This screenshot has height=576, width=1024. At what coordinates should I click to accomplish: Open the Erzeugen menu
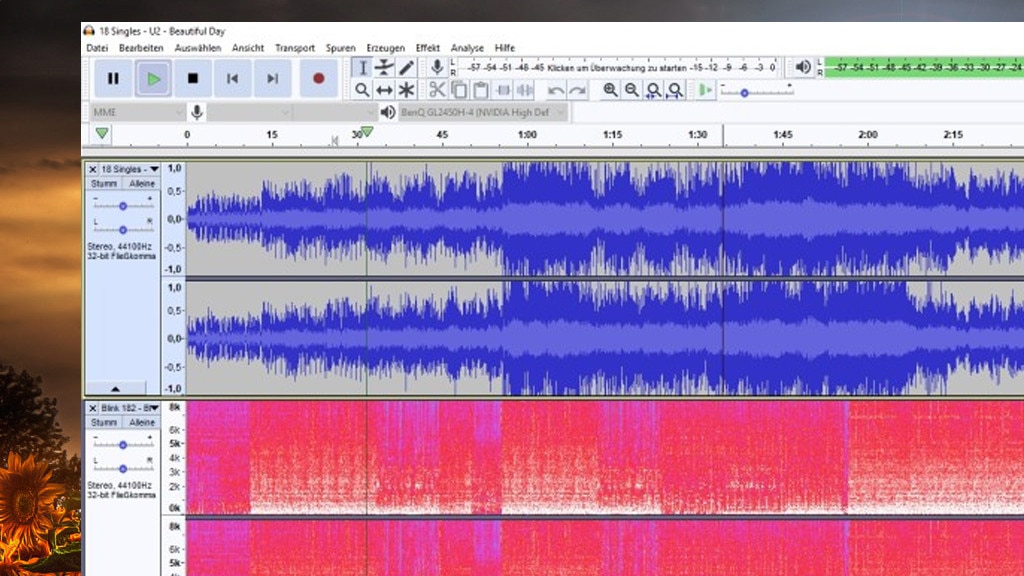[x=385, y=48]
